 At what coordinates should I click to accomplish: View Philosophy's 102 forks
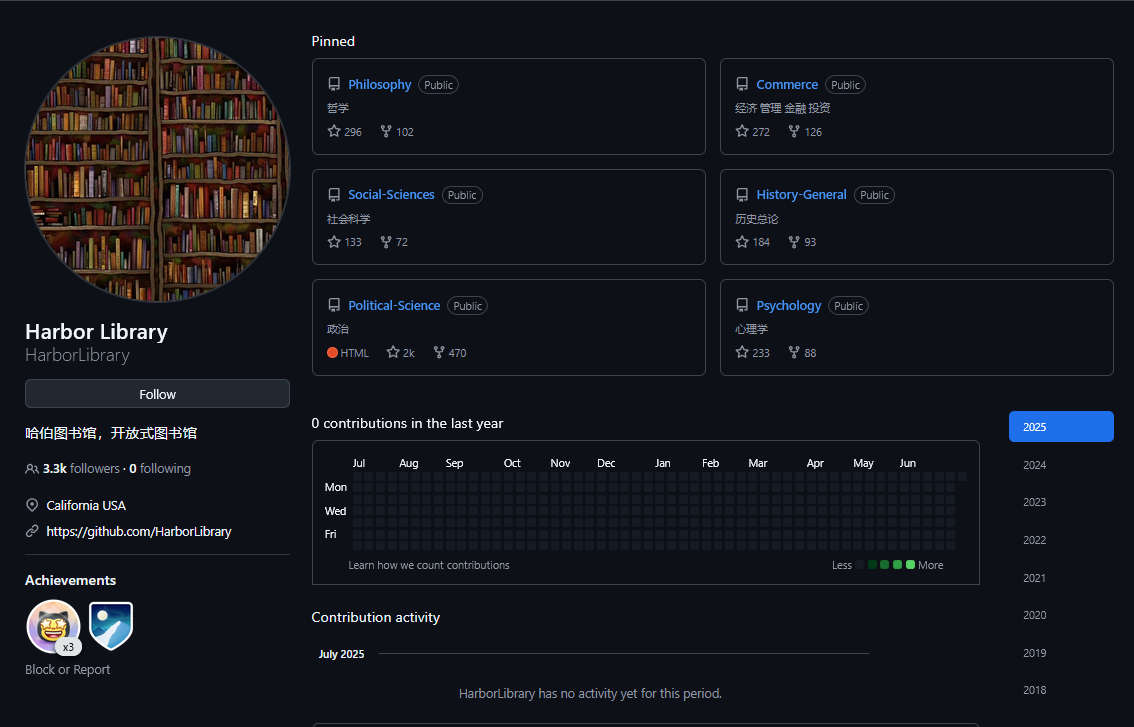[x=397, y=132]
